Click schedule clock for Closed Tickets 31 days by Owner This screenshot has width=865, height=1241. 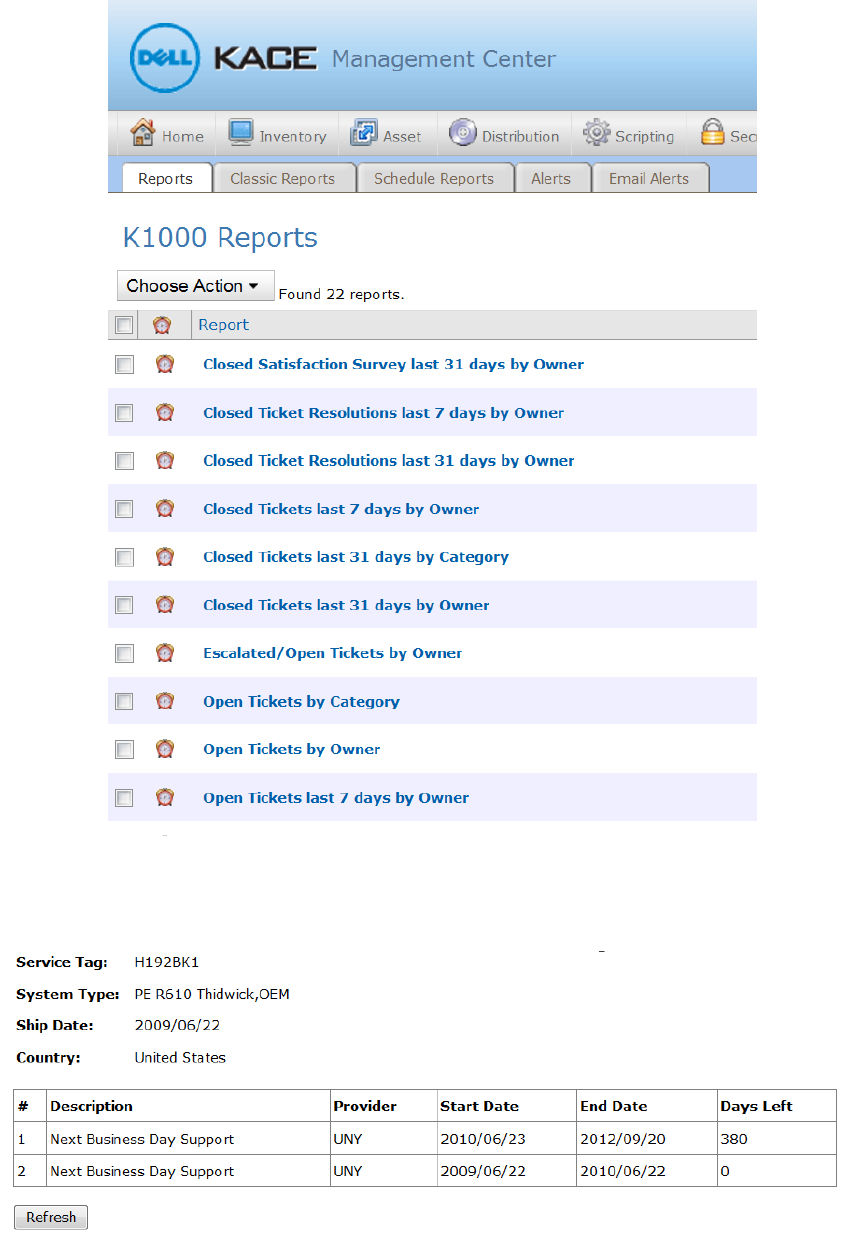click(165, 604)
